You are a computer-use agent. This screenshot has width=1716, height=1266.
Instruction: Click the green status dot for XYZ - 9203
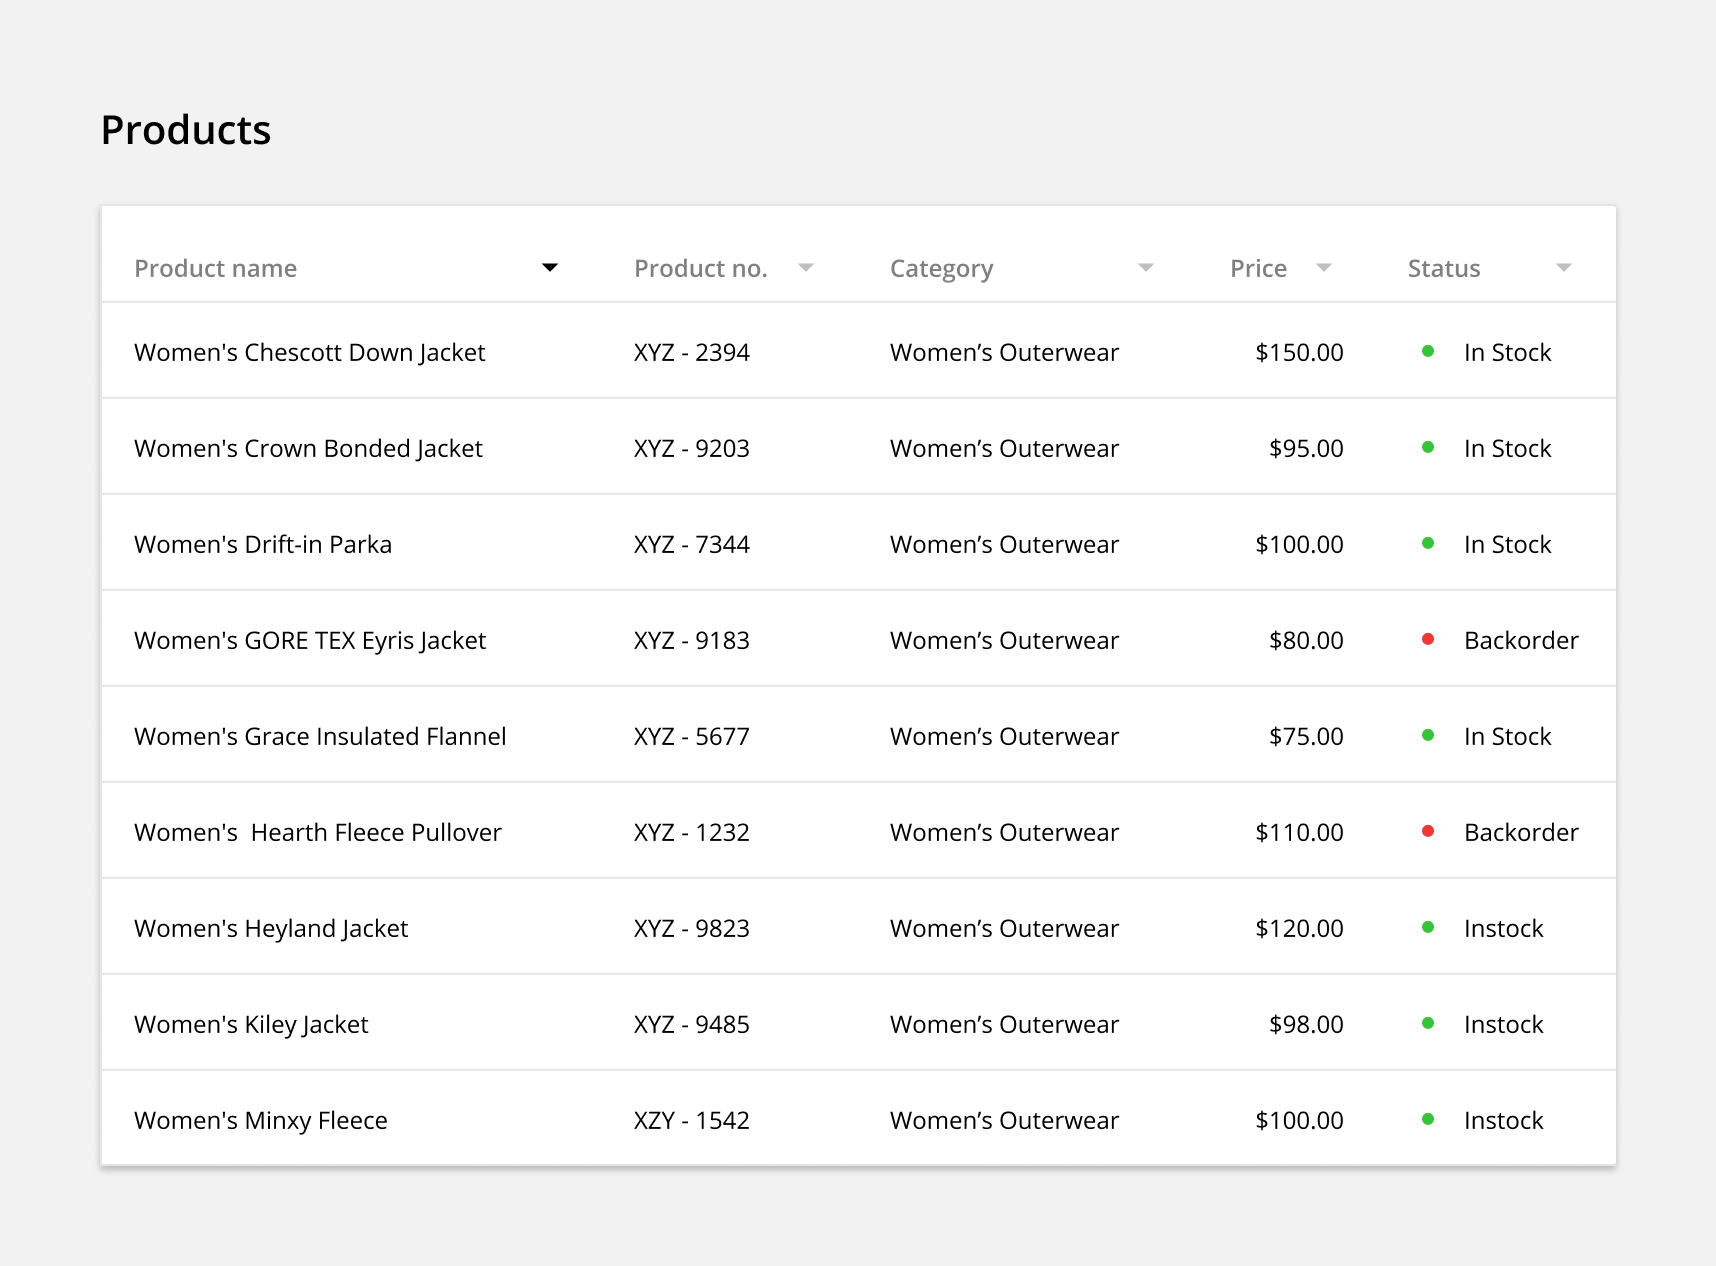(1428, 447)
